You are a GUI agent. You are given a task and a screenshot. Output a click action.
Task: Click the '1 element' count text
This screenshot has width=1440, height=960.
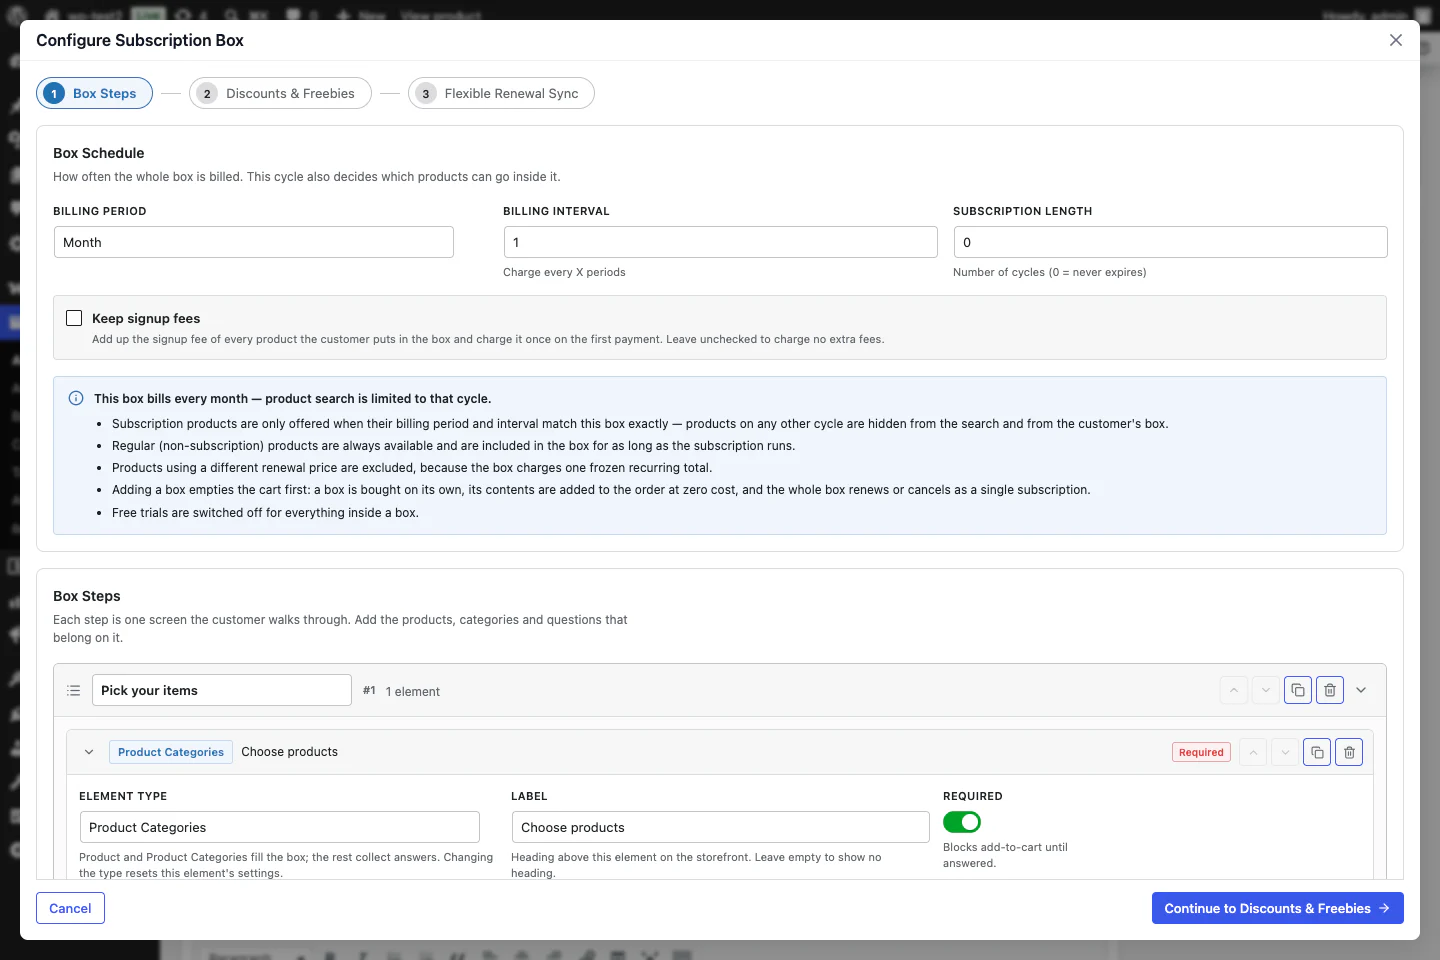[x=413, y=691]
